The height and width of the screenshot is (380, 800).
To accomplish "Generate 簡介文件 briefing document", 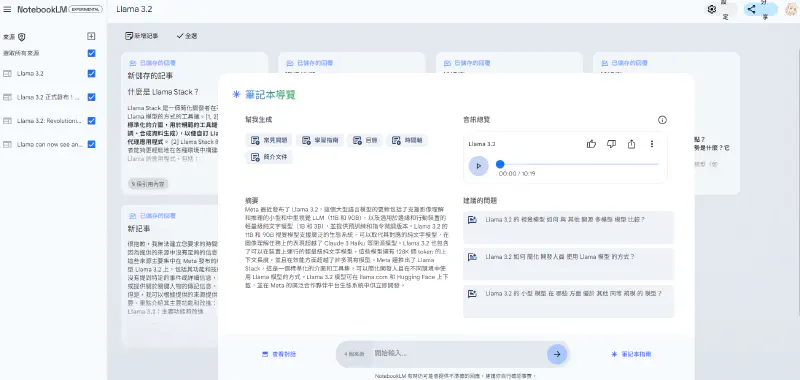I will pos(269,157).
